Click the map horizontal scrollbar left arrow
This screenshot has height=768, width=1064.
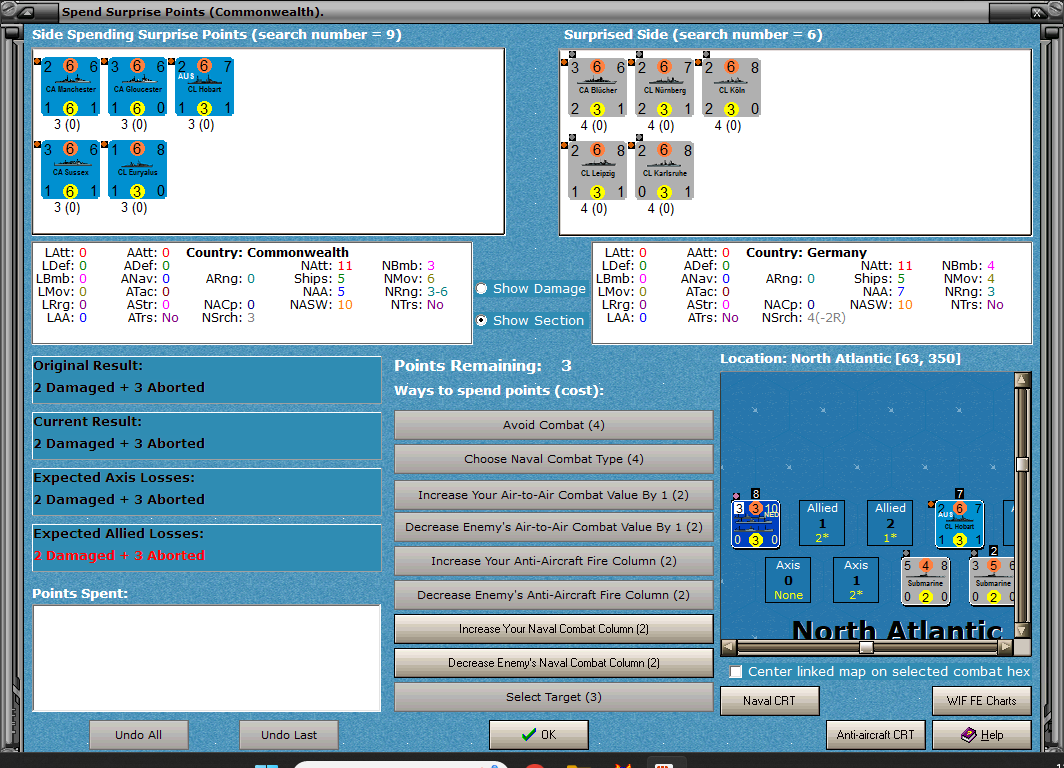click(729, 647)
